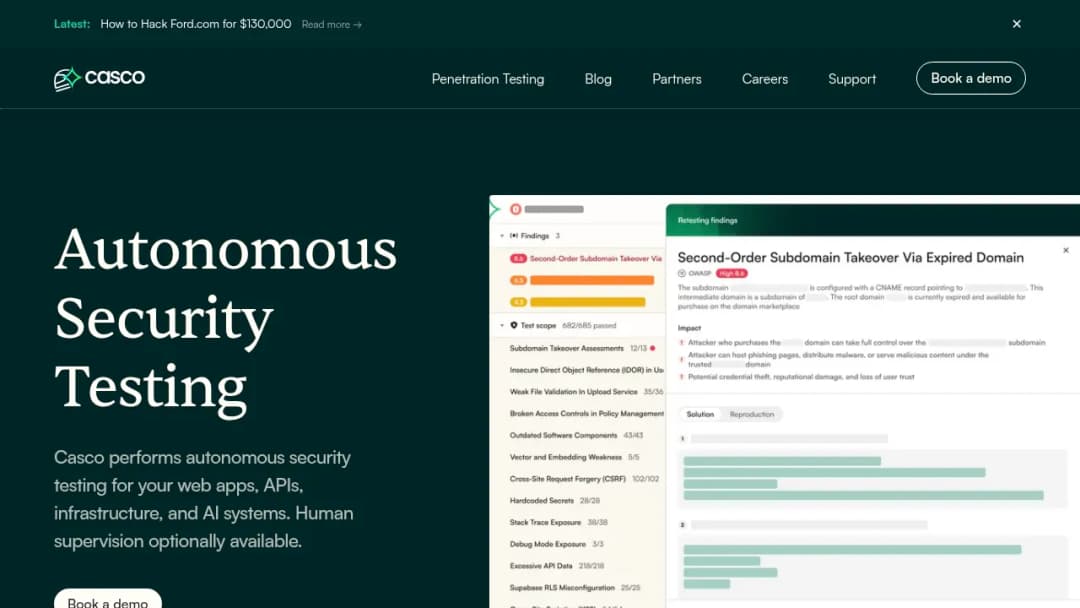The image size is (1080, 608).
Task: Click the icon beside Findings label
Action: 514,235
